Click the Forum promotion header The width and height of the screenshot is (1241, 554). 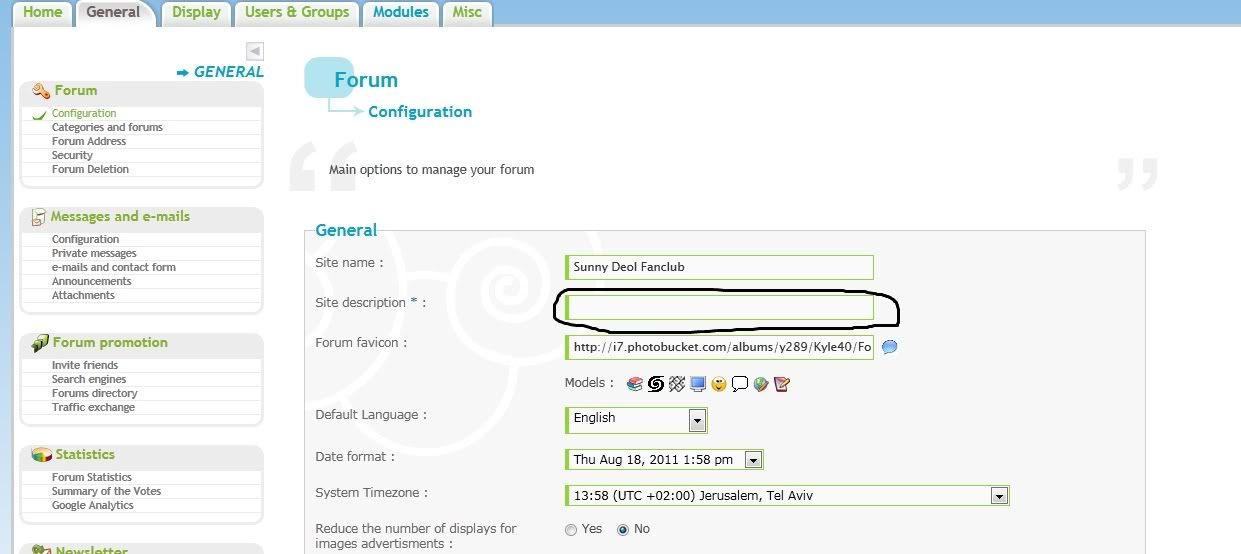tap(110, 343)
